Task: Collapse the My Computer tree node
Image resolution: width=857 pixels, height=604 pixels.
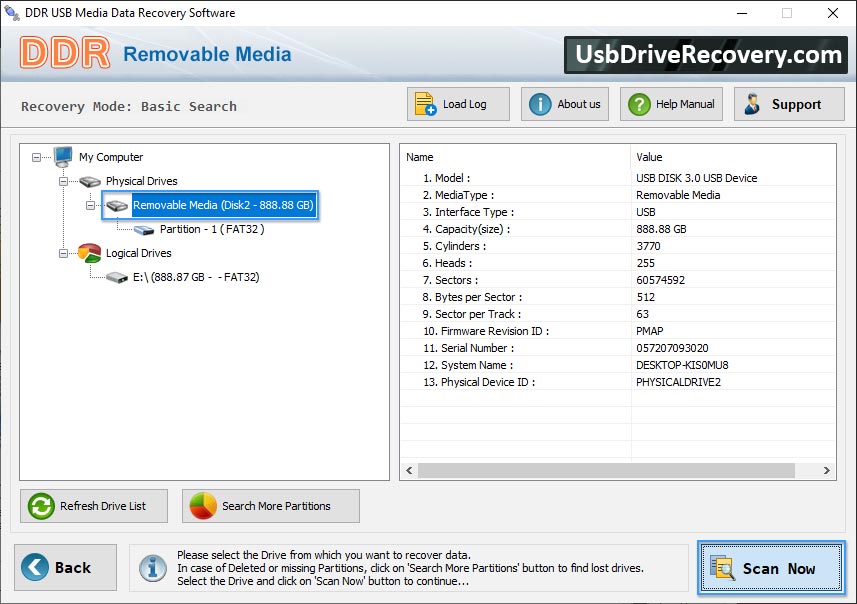Action: (36, 157)
